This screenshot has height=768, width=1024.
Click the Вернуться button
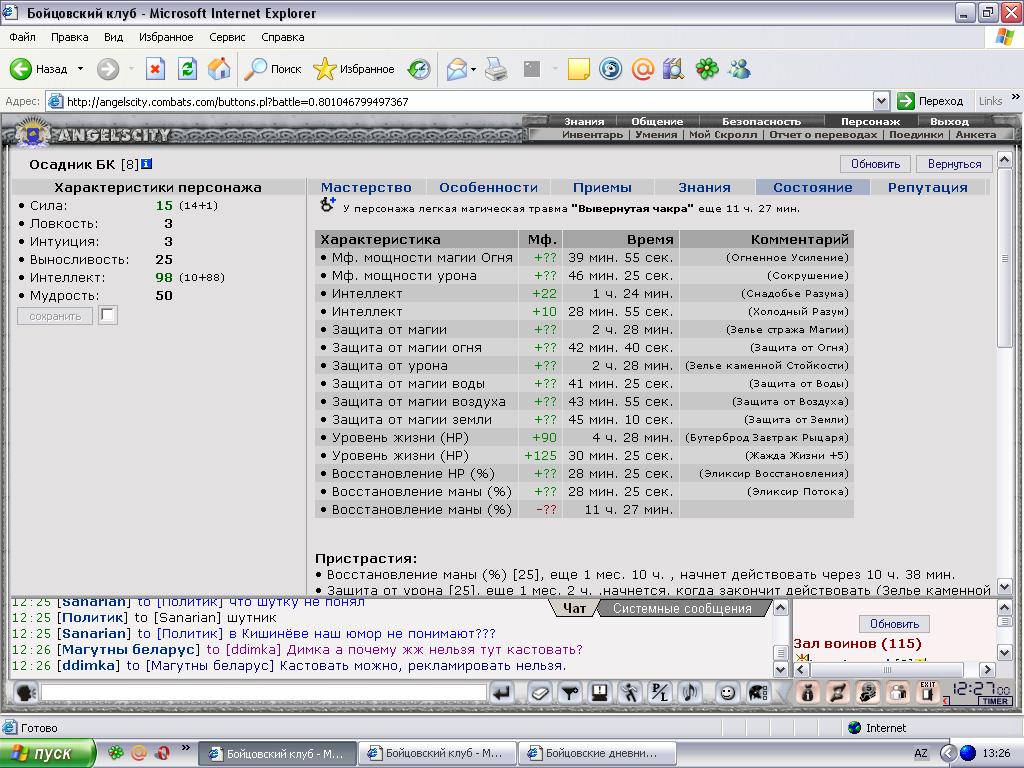[954, 164]
